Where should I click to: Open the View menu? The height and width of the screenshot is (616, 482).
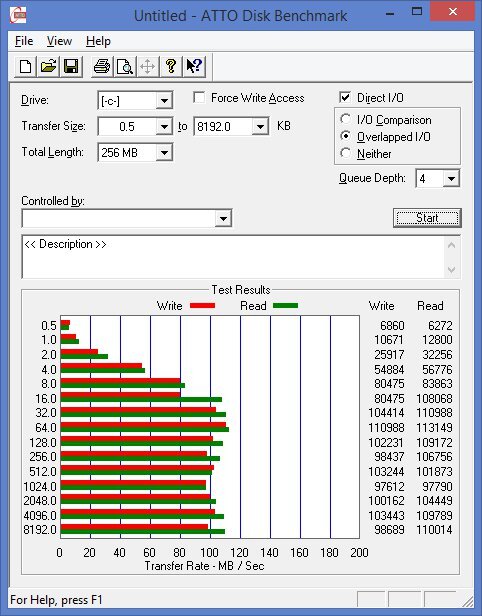pyautogui.click(x=59, y=41)
